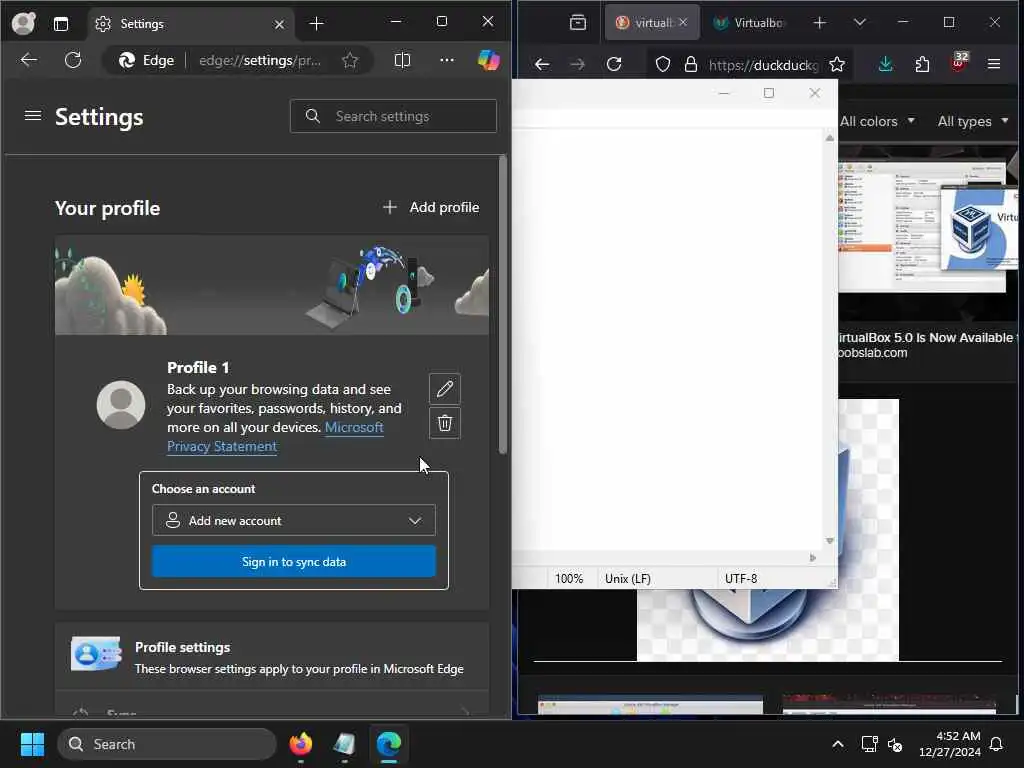
Task: Click Firefox back arrow
Action: click(x=542, y=64)
